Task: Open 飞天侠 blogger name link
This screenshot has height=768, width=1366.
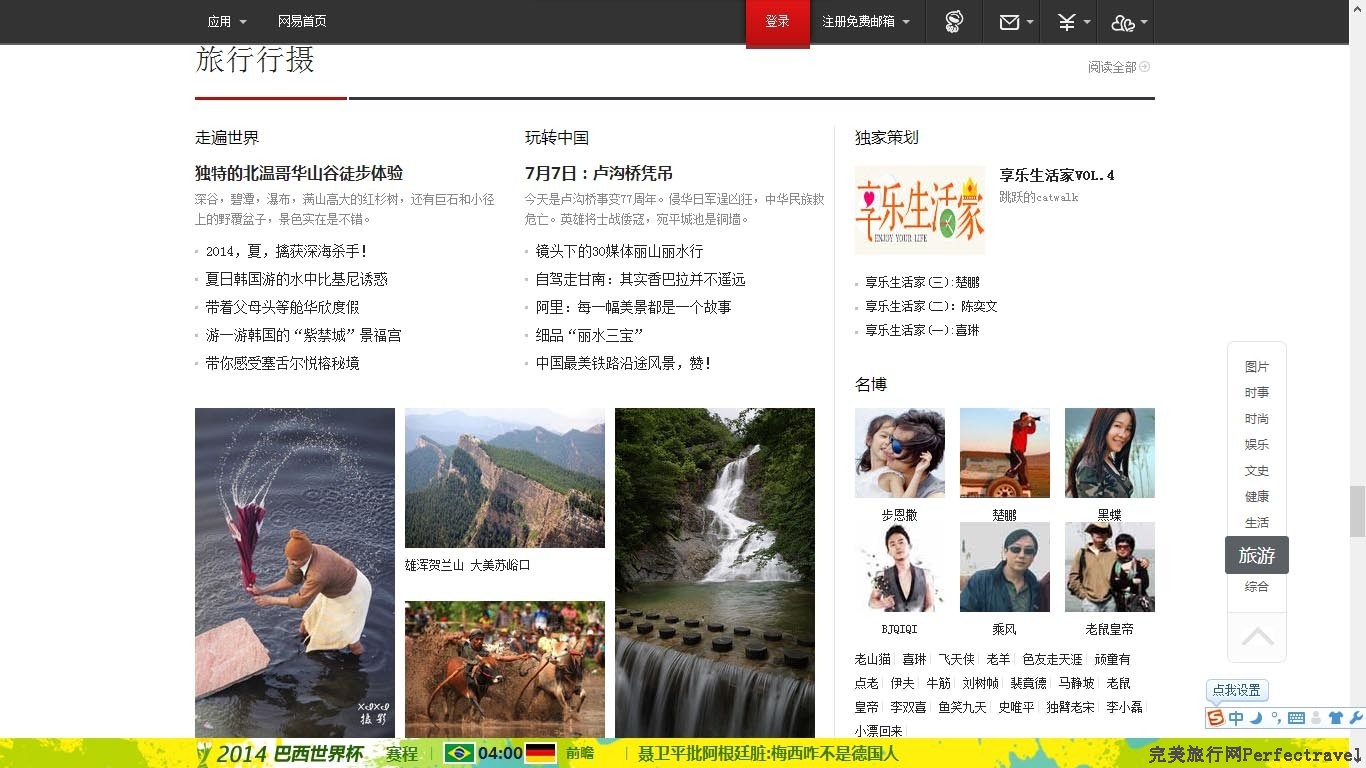Action: tap(956, 659)
